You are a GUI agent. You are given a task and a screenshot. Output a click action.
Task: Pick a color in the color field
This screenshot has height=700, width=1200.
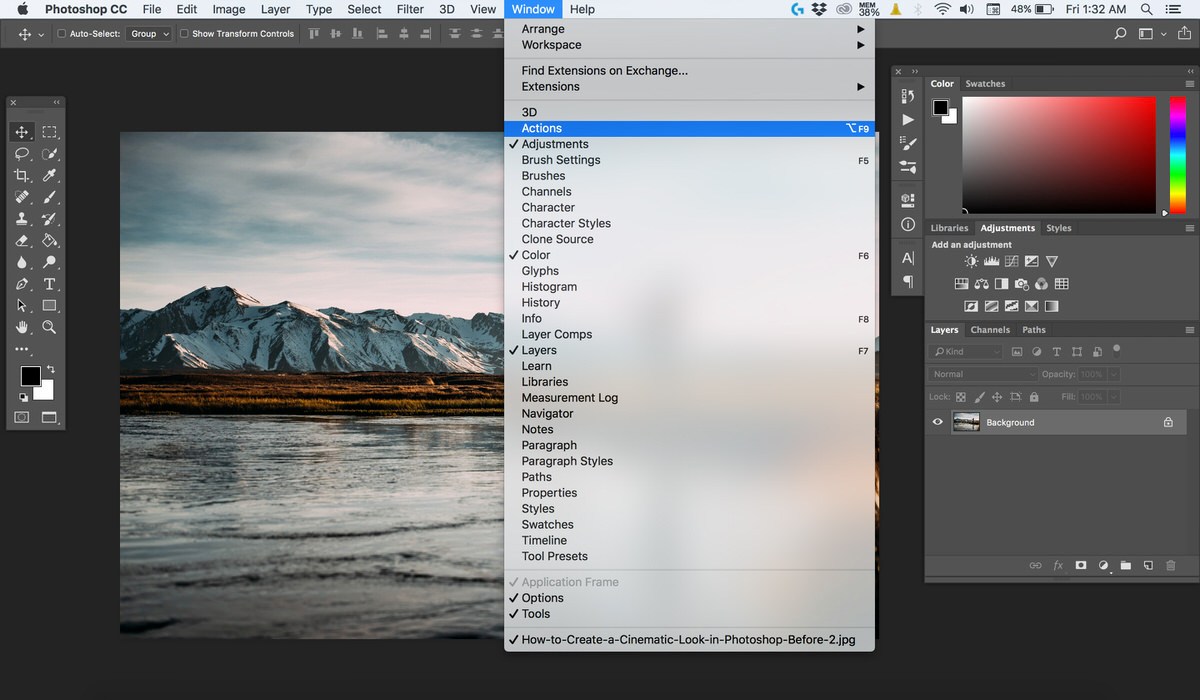tap(1059, 155)
